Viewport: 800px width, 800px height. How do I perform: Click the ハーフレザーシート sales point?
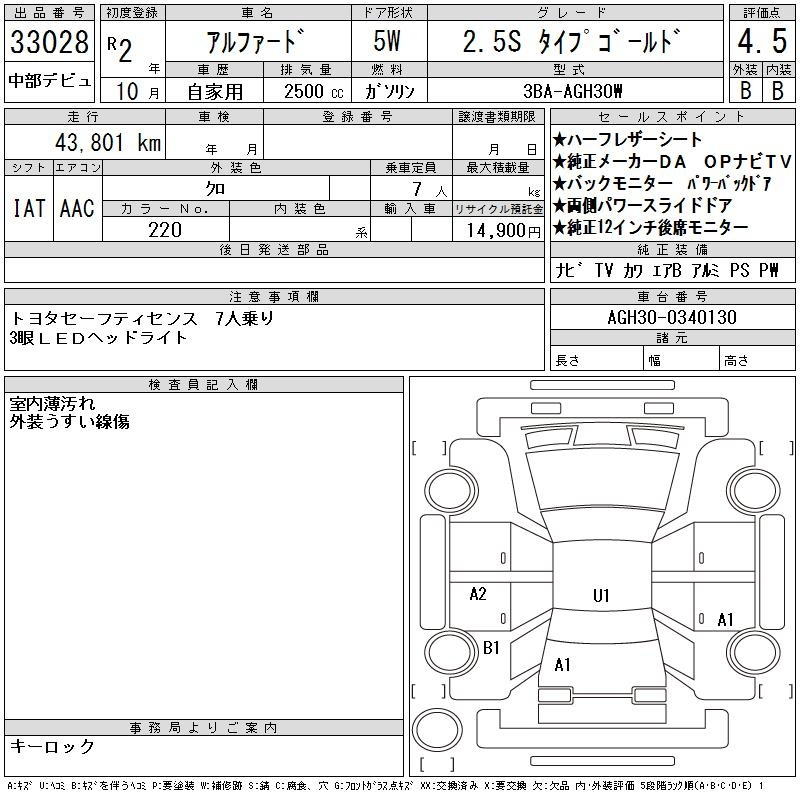[x=627, y=139]
